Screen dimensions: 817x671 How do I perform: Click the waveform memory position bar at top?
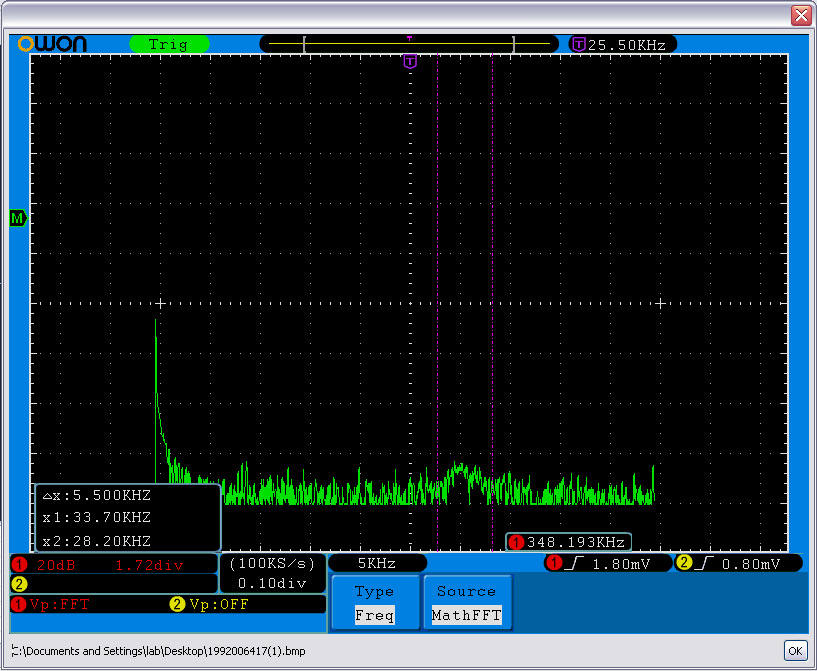tap(409, 44)
